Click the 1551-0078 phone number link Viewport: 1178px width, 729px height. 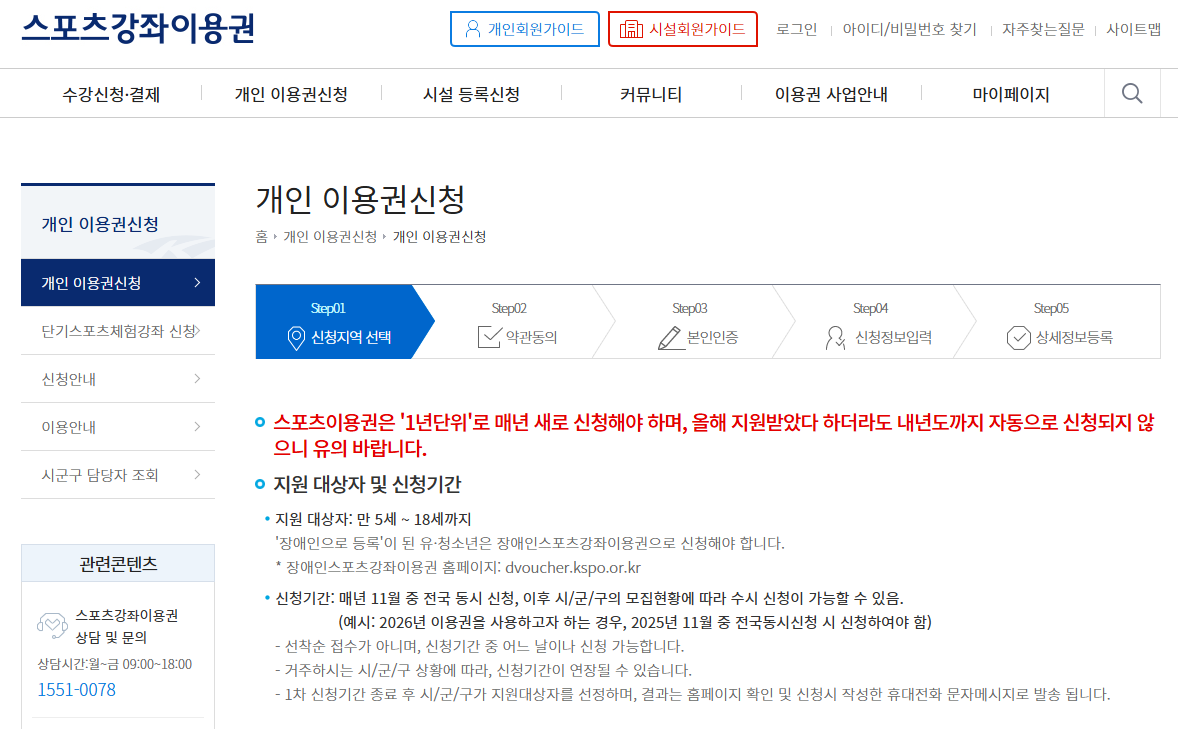(x=75, y=690)
